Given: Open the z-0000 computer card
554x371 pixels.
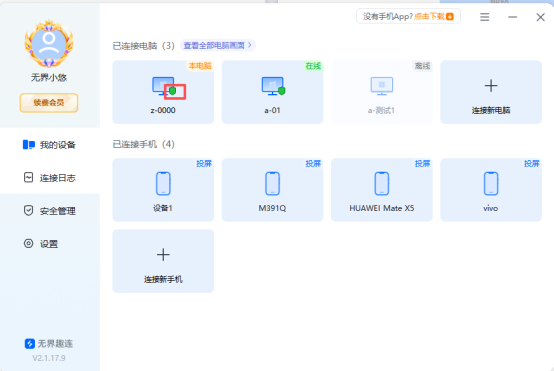Looking at the screenshot, I should [x=163, y=92].
